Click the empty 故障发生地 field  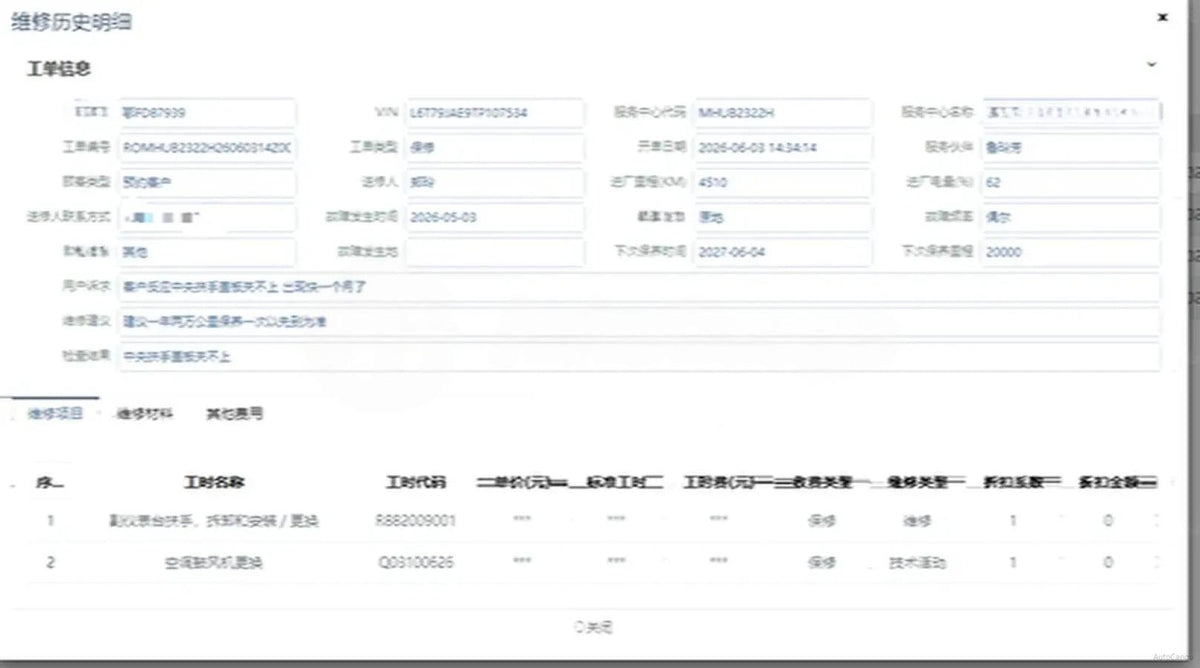(x=494, y=253)
